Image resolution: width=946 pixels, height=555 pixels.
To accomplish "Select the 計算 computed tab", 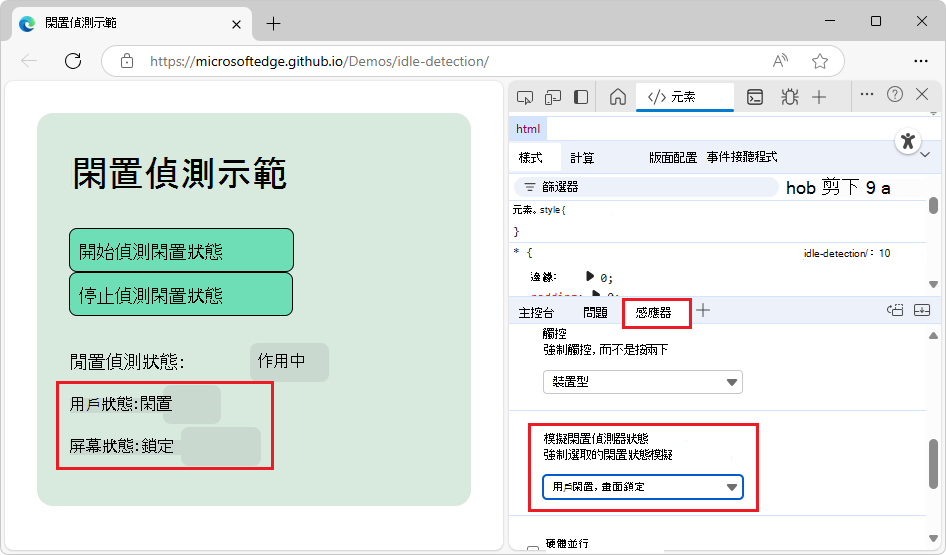I will pyautogui.click(x=582, y=158).
